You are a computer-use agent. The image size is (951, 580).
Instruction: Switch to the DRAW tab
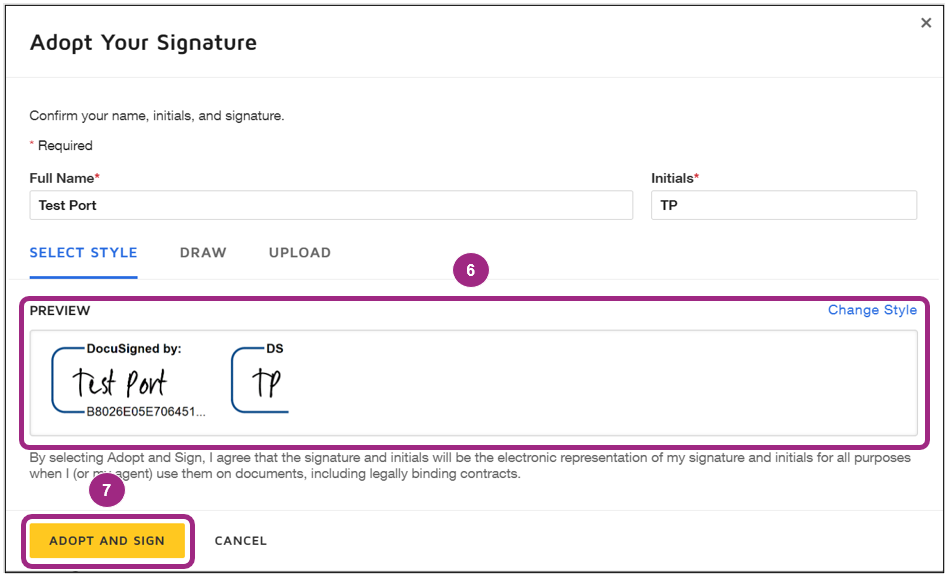203,253
